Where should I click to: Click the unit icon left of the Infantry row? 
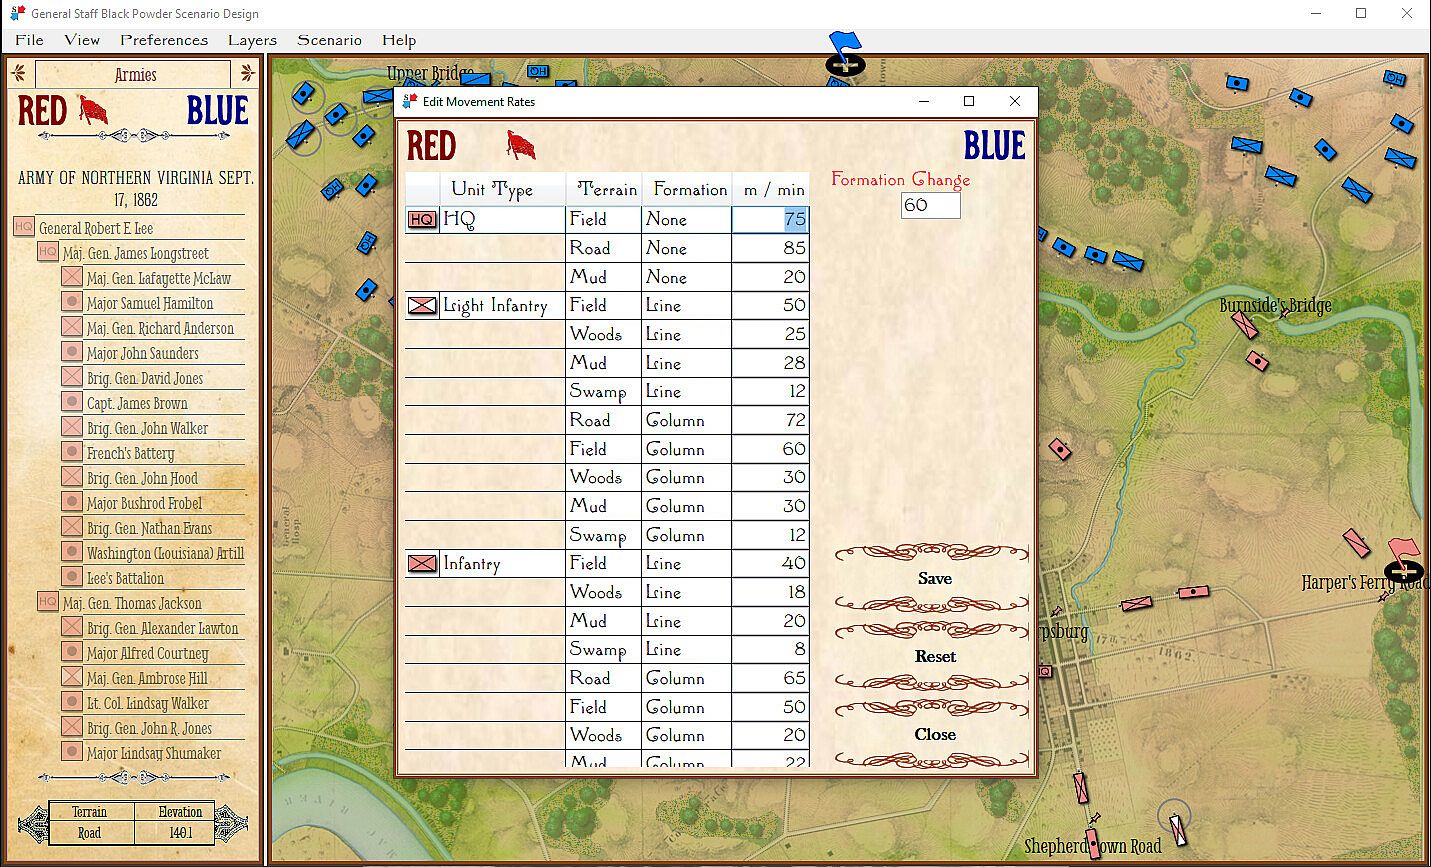(x=422, y=564)
